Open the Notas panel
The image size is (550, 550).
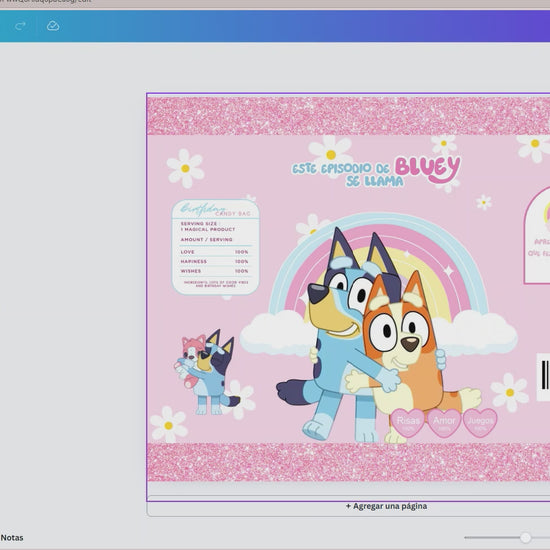pos(12,538)
